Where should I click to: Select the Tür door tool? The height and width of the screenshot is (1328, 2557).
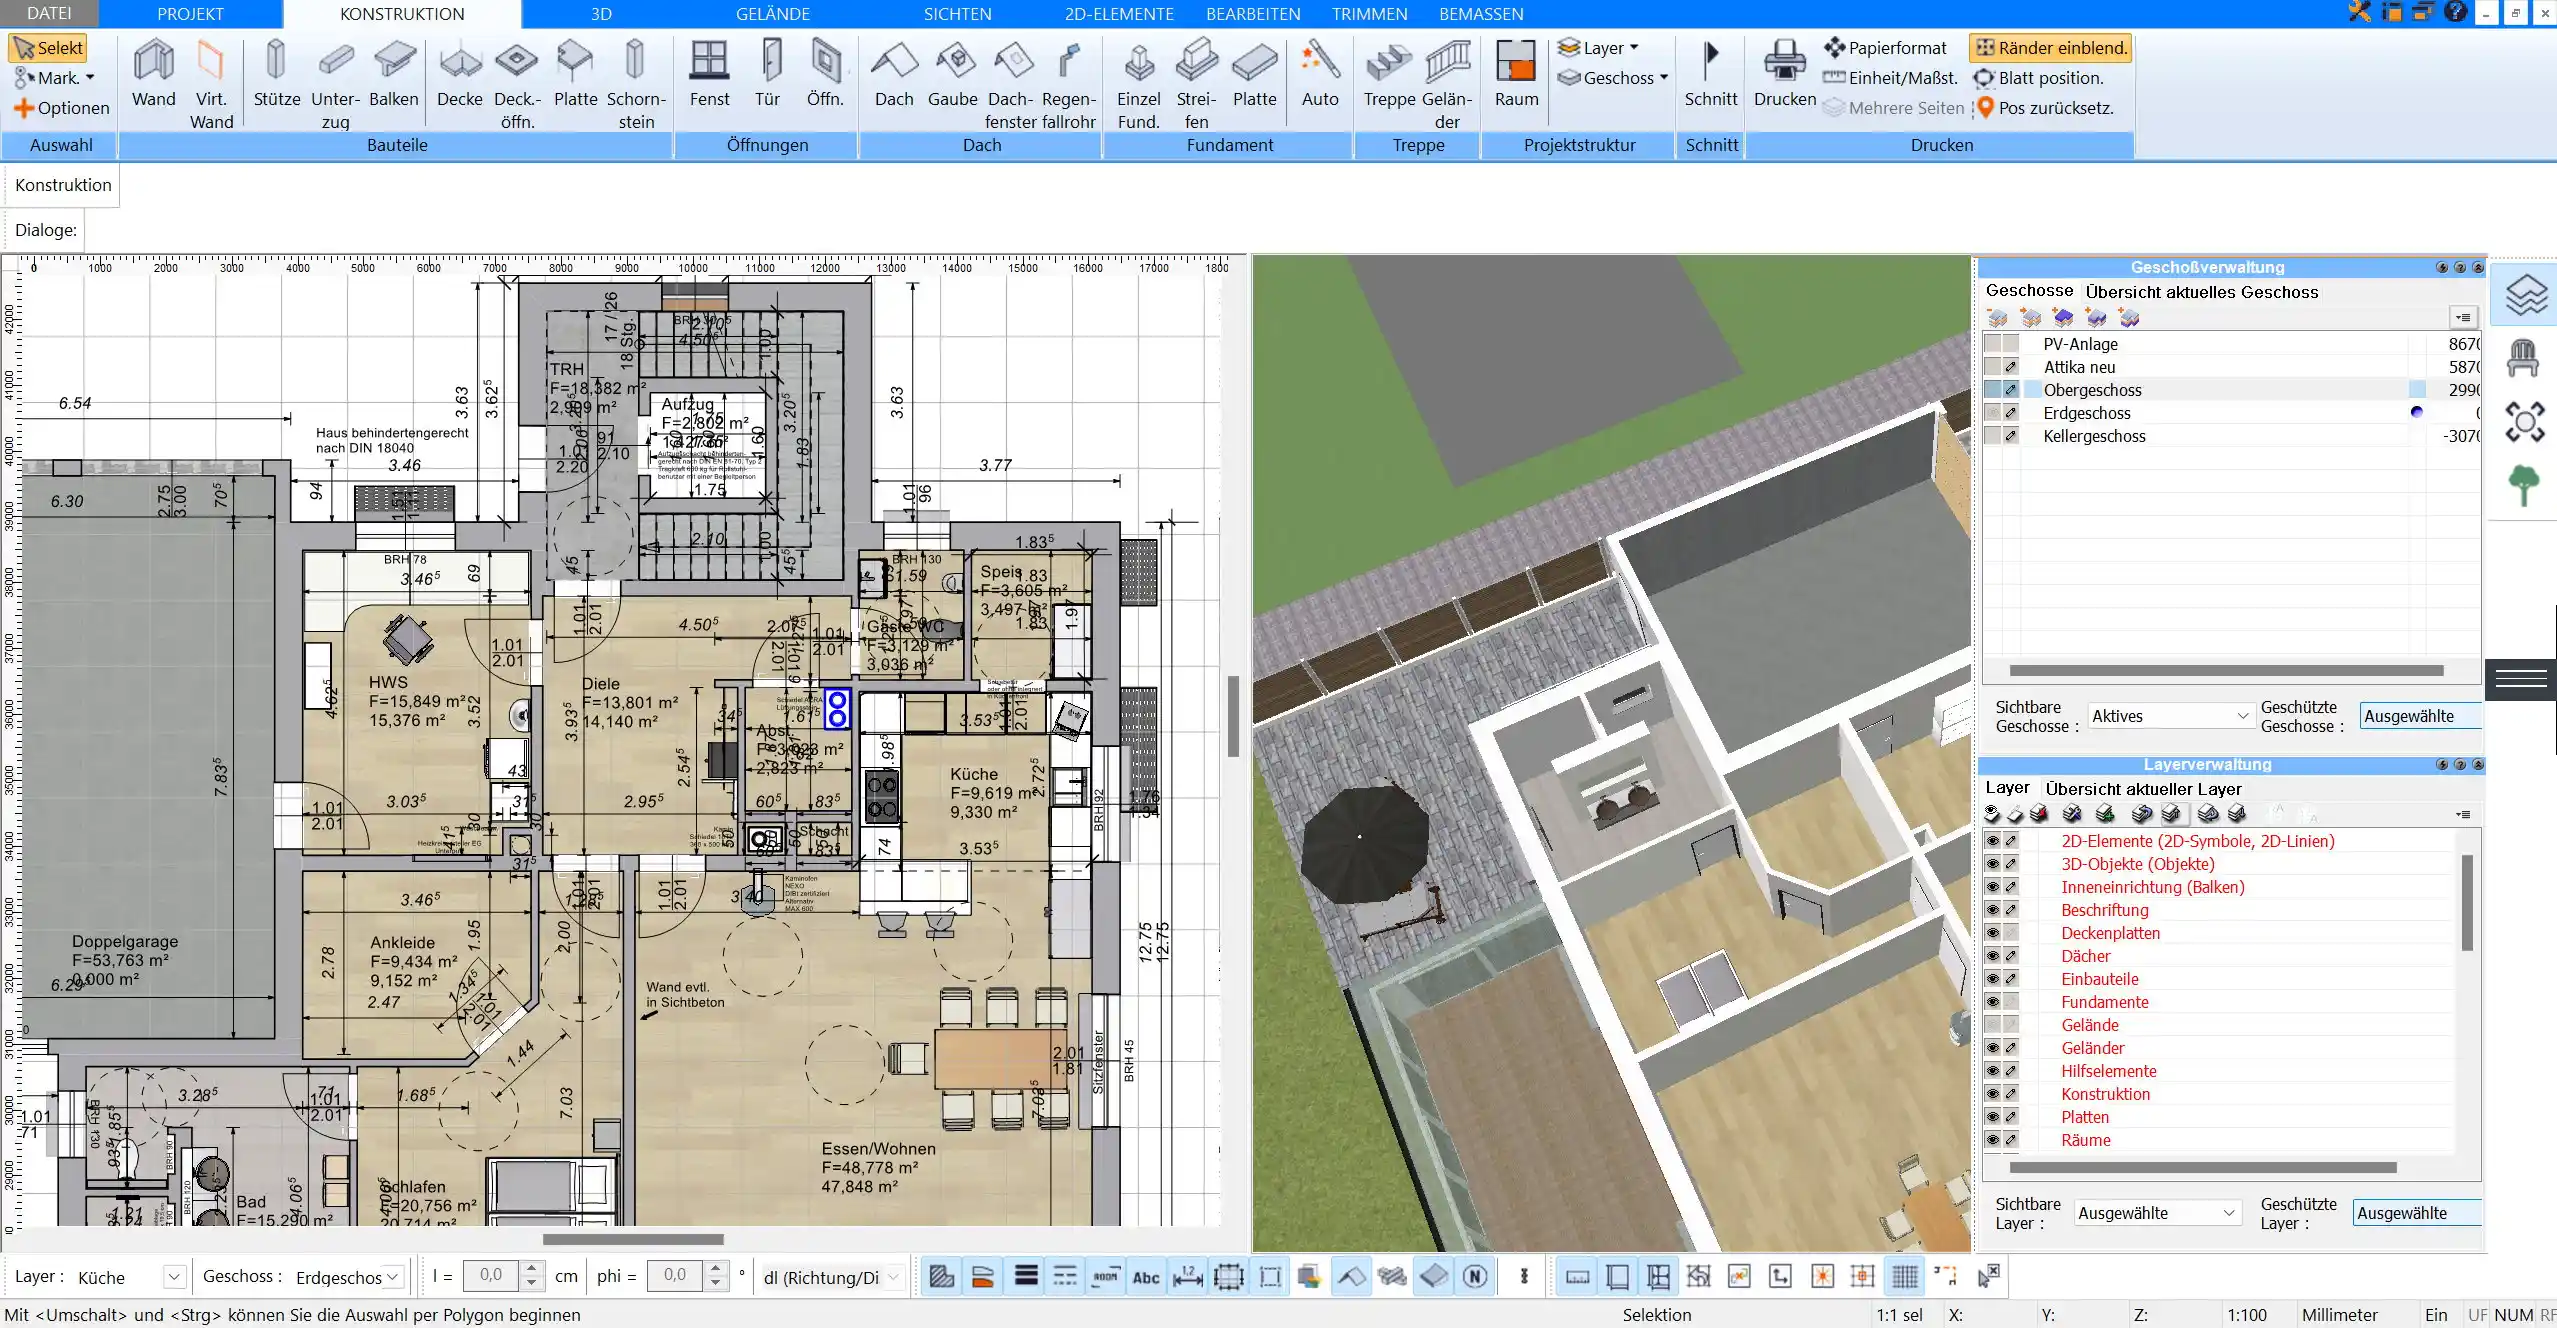767,75
